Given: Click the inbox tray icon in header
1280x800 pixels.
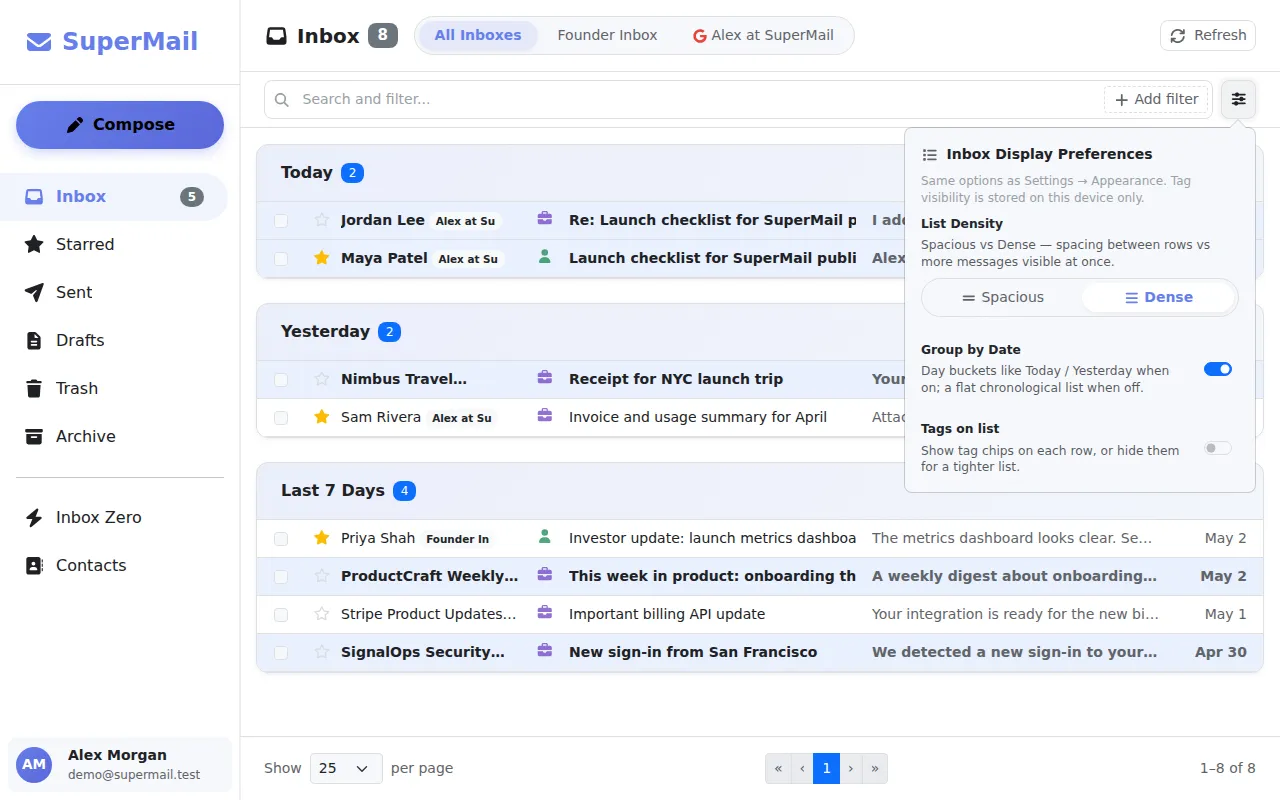Looking at the screenshot, I should (x=276, y=36).
